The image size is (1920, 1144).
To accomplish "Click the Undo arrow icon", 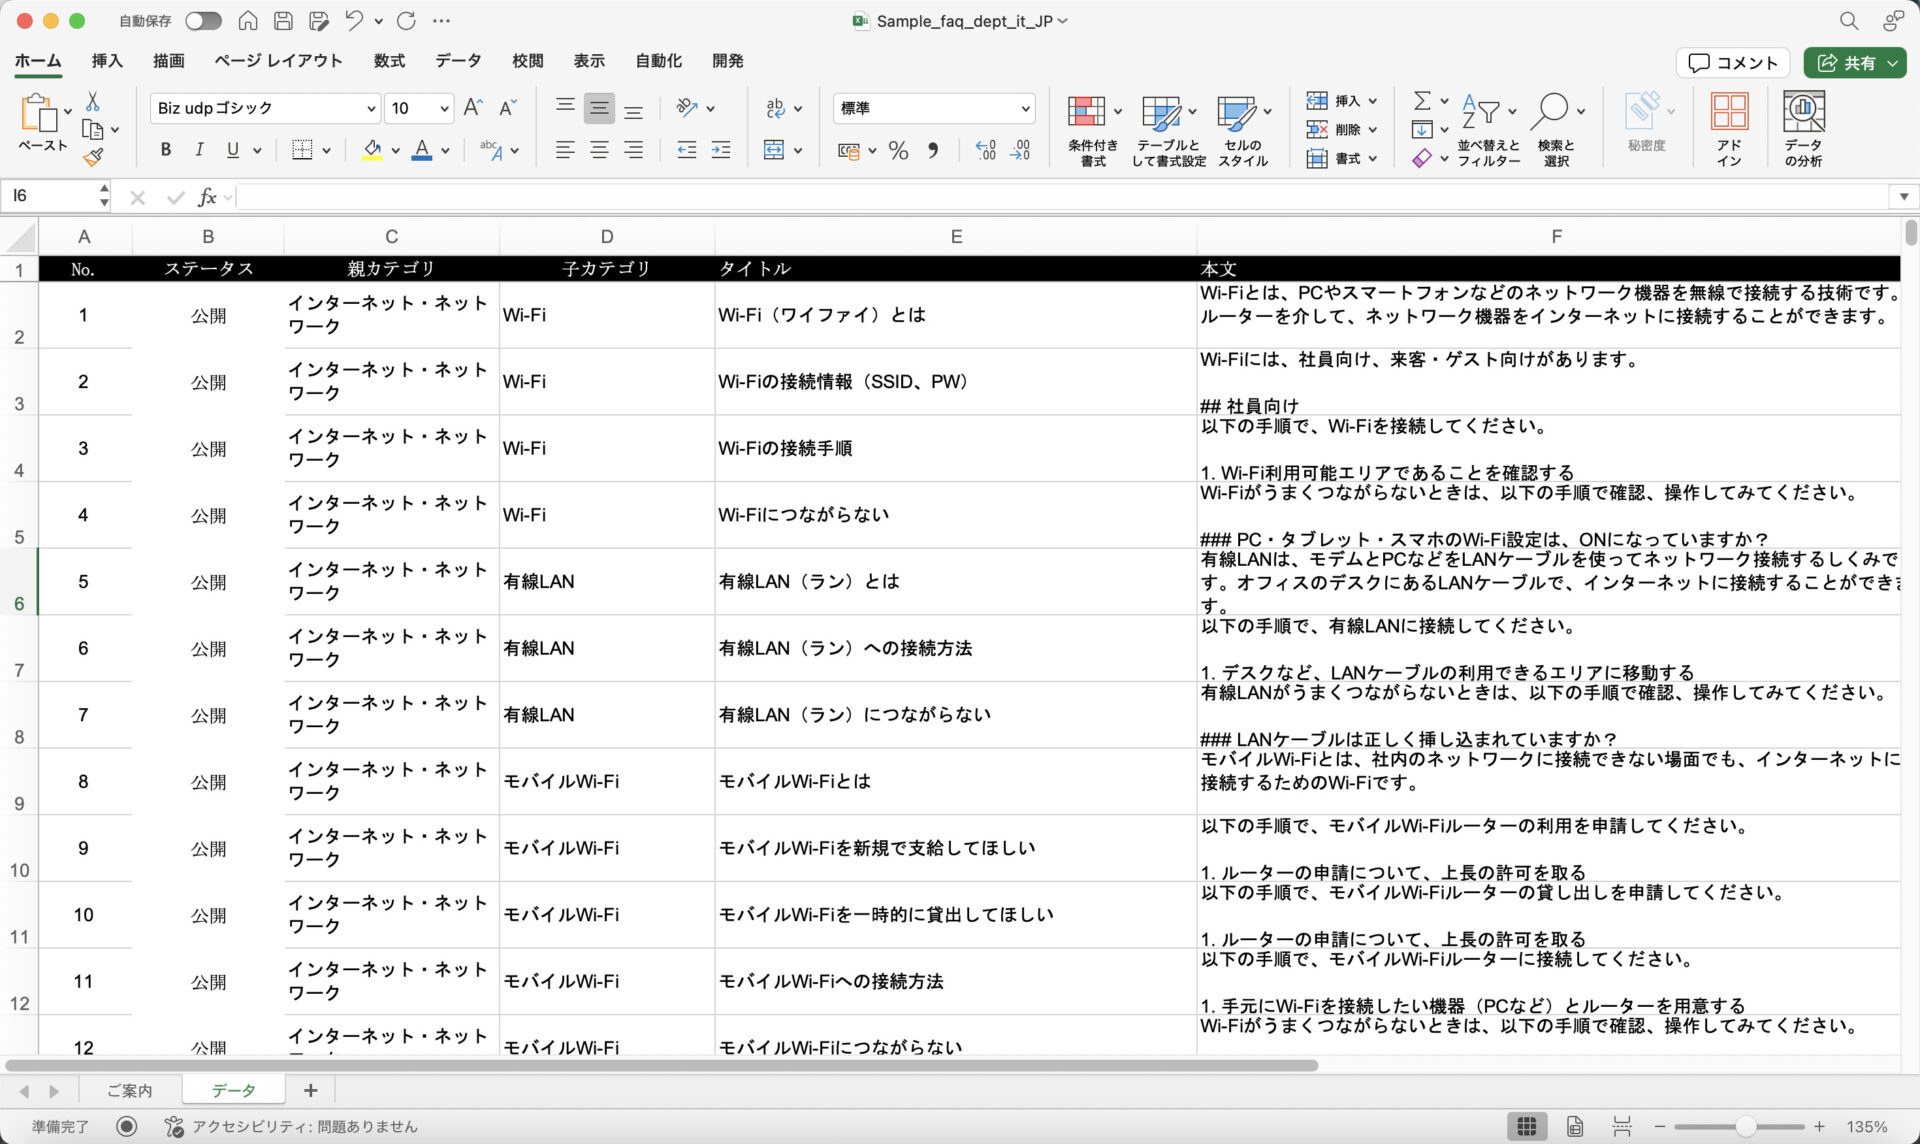I will point(353,21).
